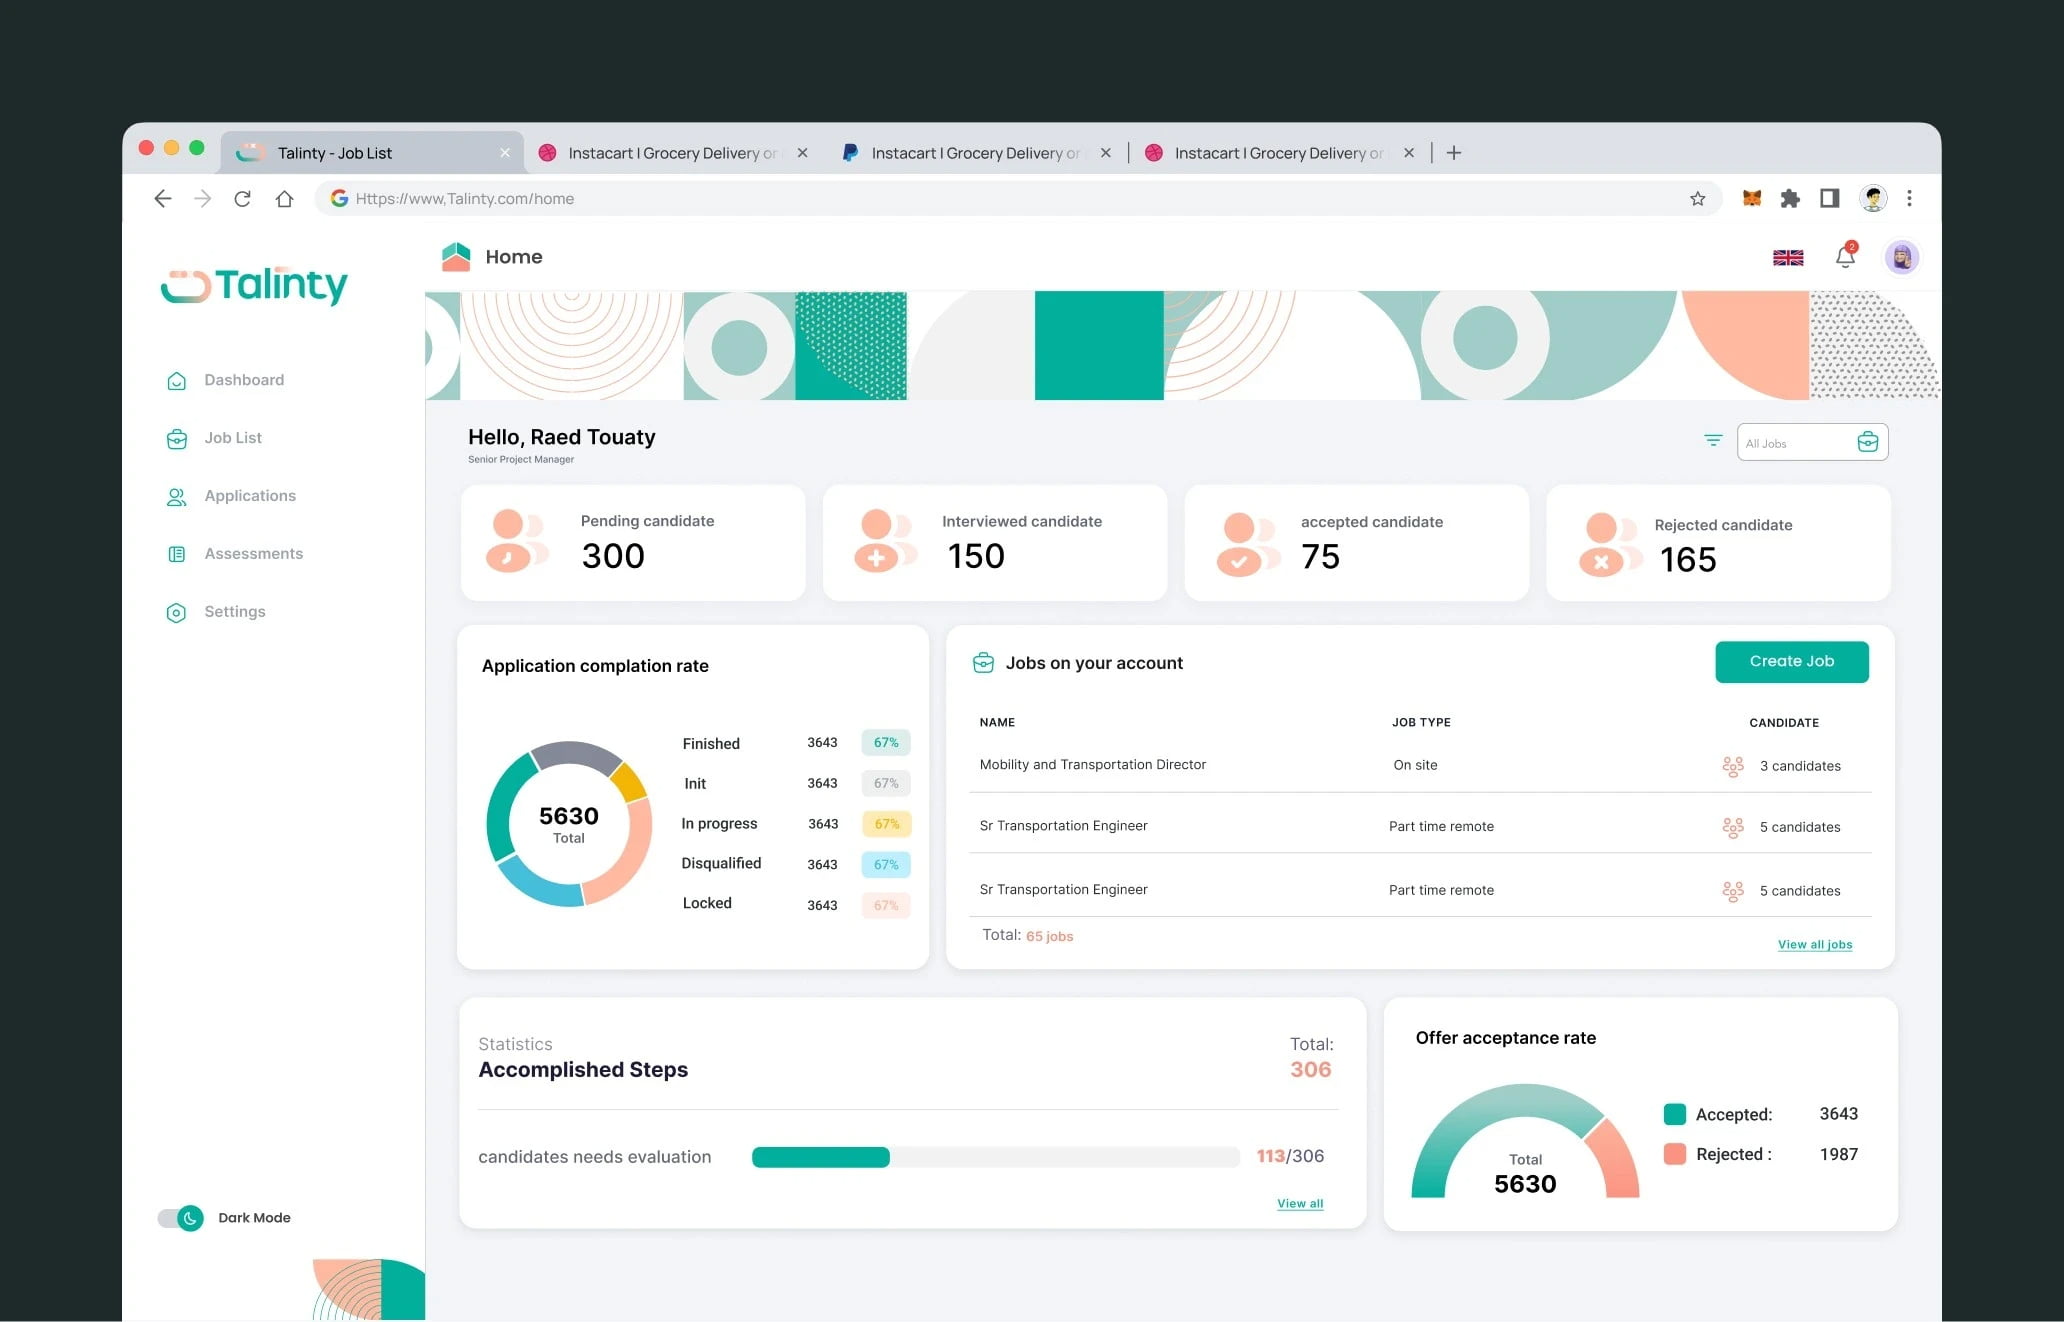Go to Applications in the sidebar
This screenshot has width=2064, height=1322.
[231, 496]
